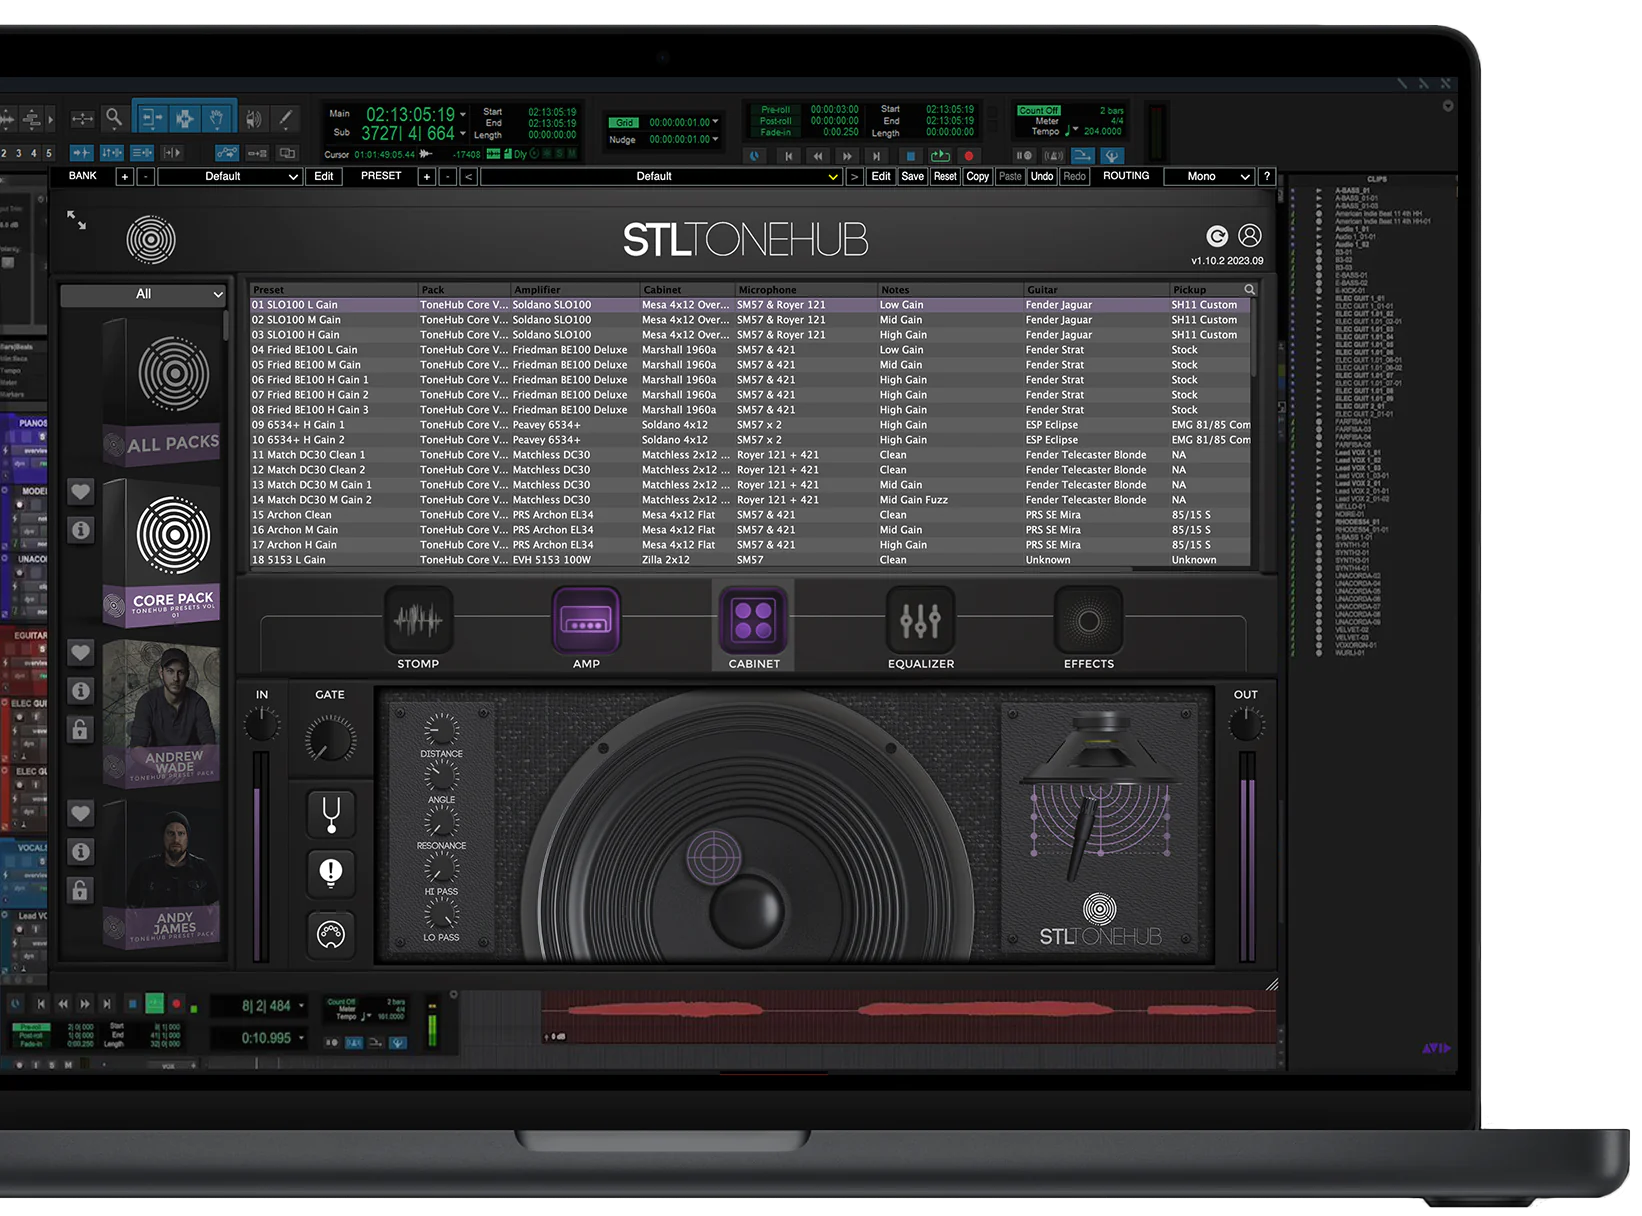Screen dimensions: 1642x1216
Task: Open the ROUTING Mono dropdown
Action: click(1209, 176)
